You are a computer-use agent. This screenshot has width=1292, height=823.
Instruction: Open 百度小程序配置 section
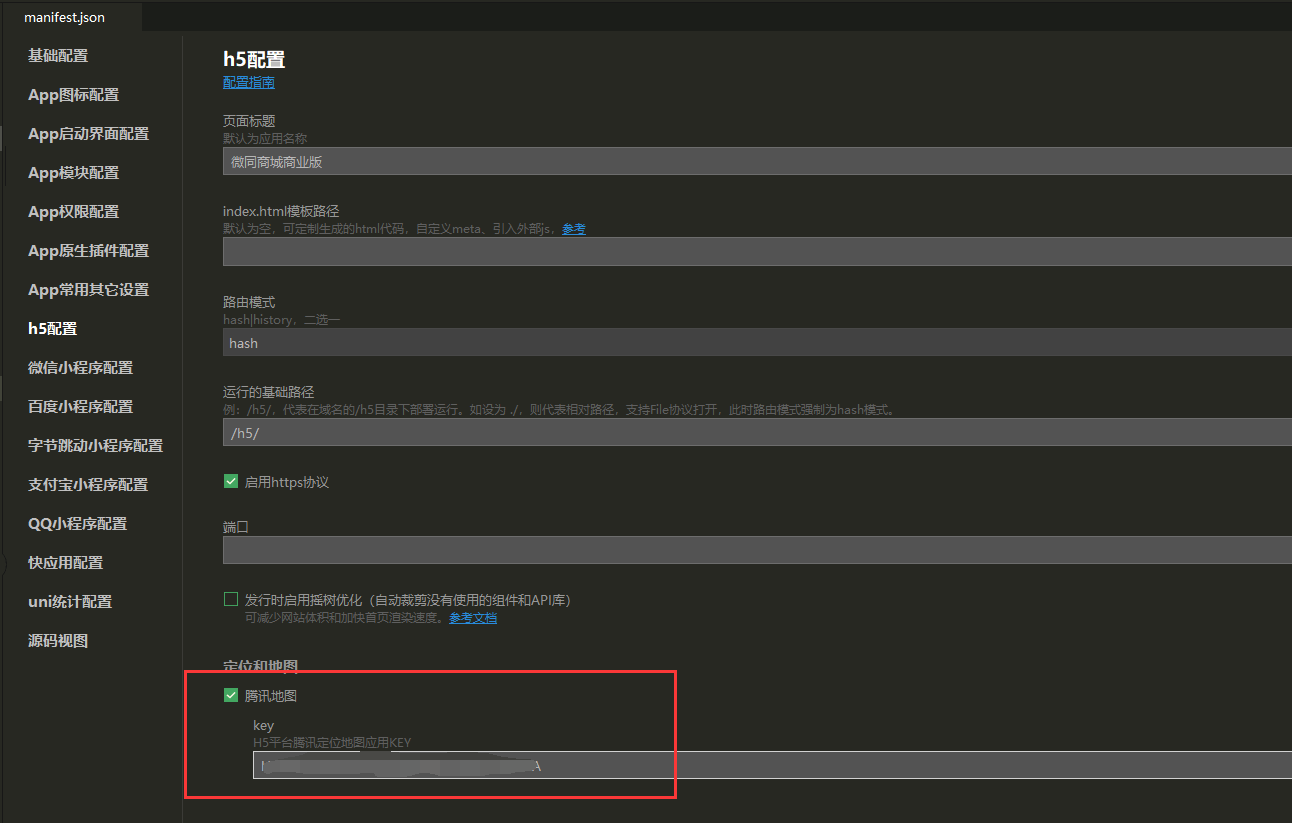click(x=80, y=407)
